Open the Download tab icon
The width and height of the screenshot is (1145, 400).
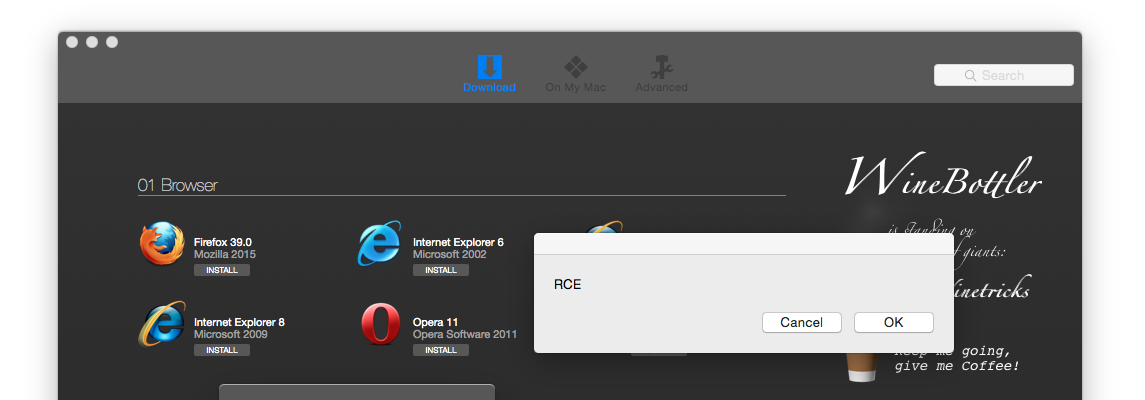pyautogui.click(x=489, y=66)
